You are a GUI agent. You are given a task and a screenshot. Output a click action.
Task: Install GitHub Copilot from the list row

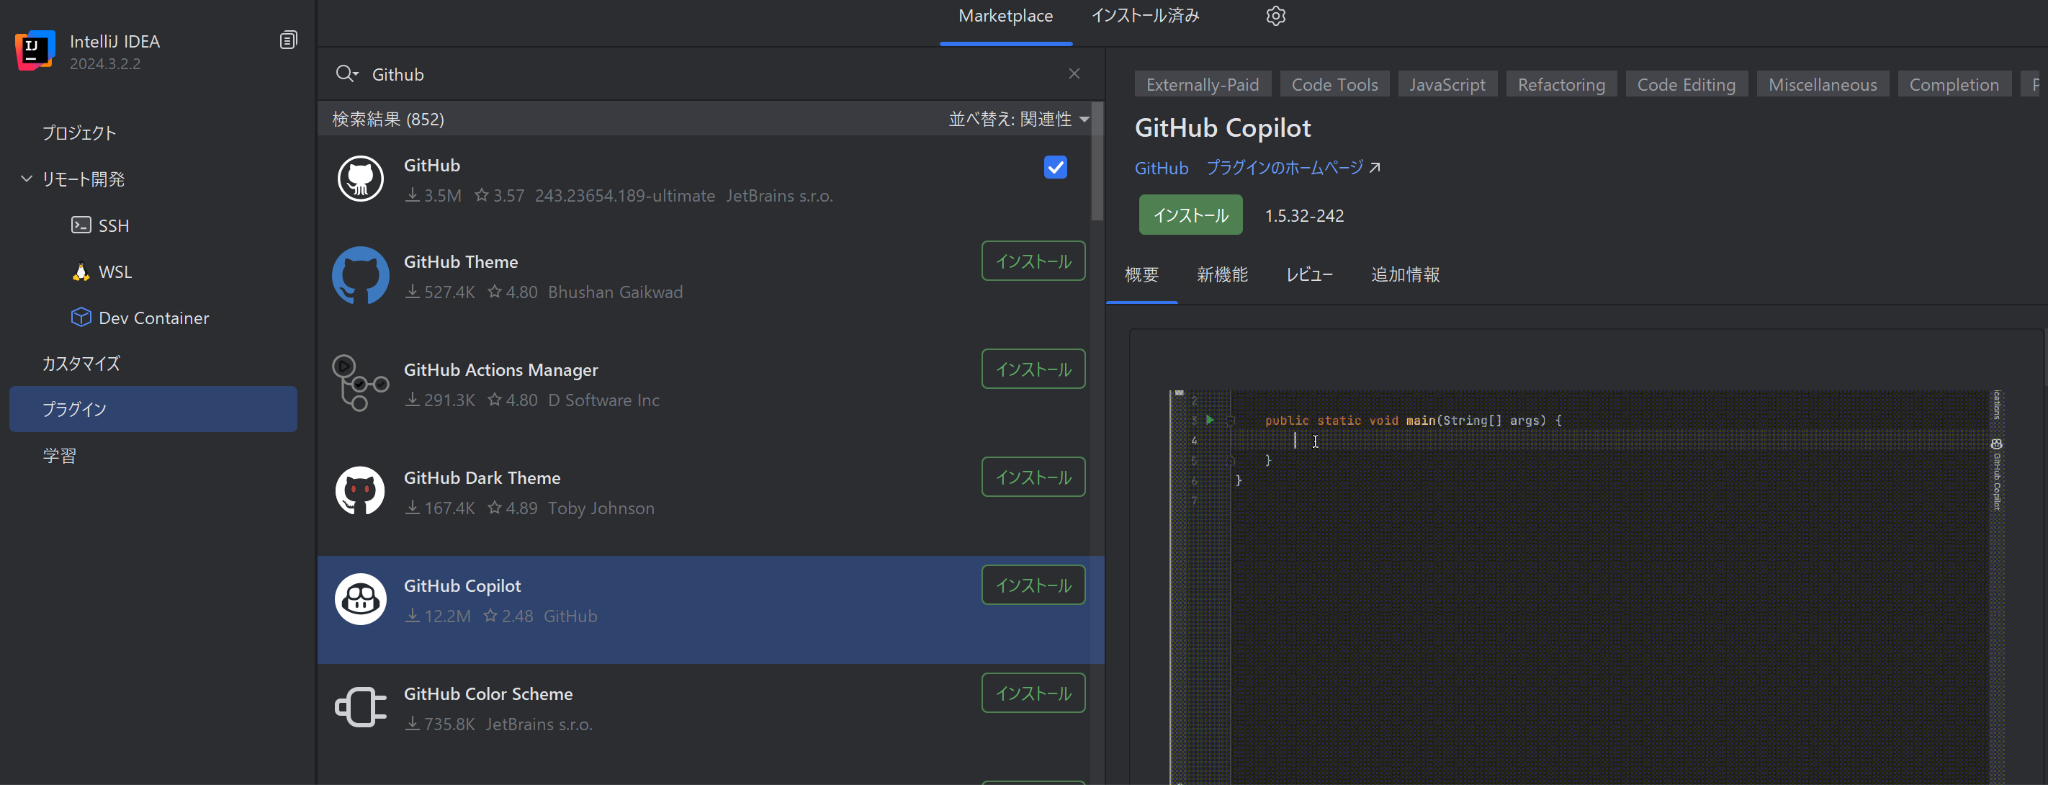click(x=1033, y=585)
